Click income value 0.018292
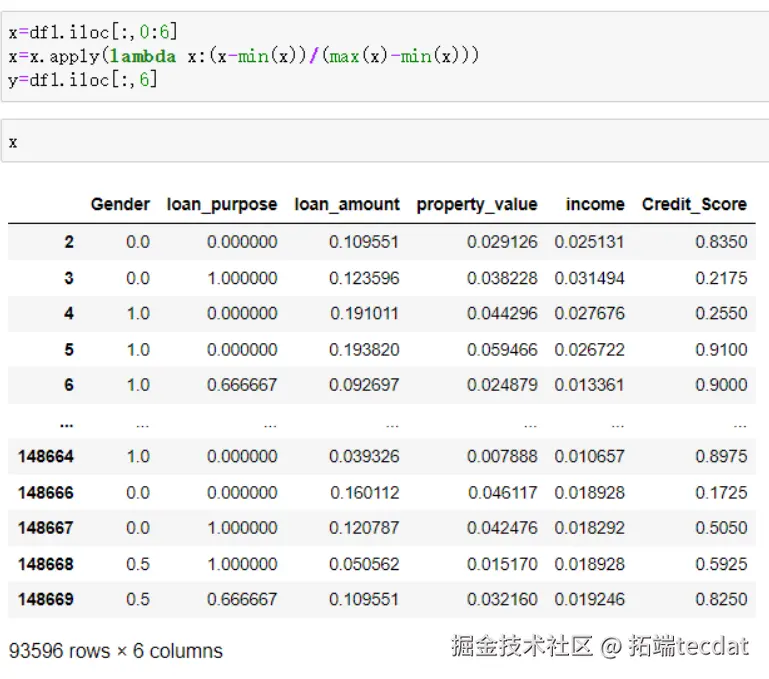The height and width of the screenshot is (679, 769). (x=590, y=528)
